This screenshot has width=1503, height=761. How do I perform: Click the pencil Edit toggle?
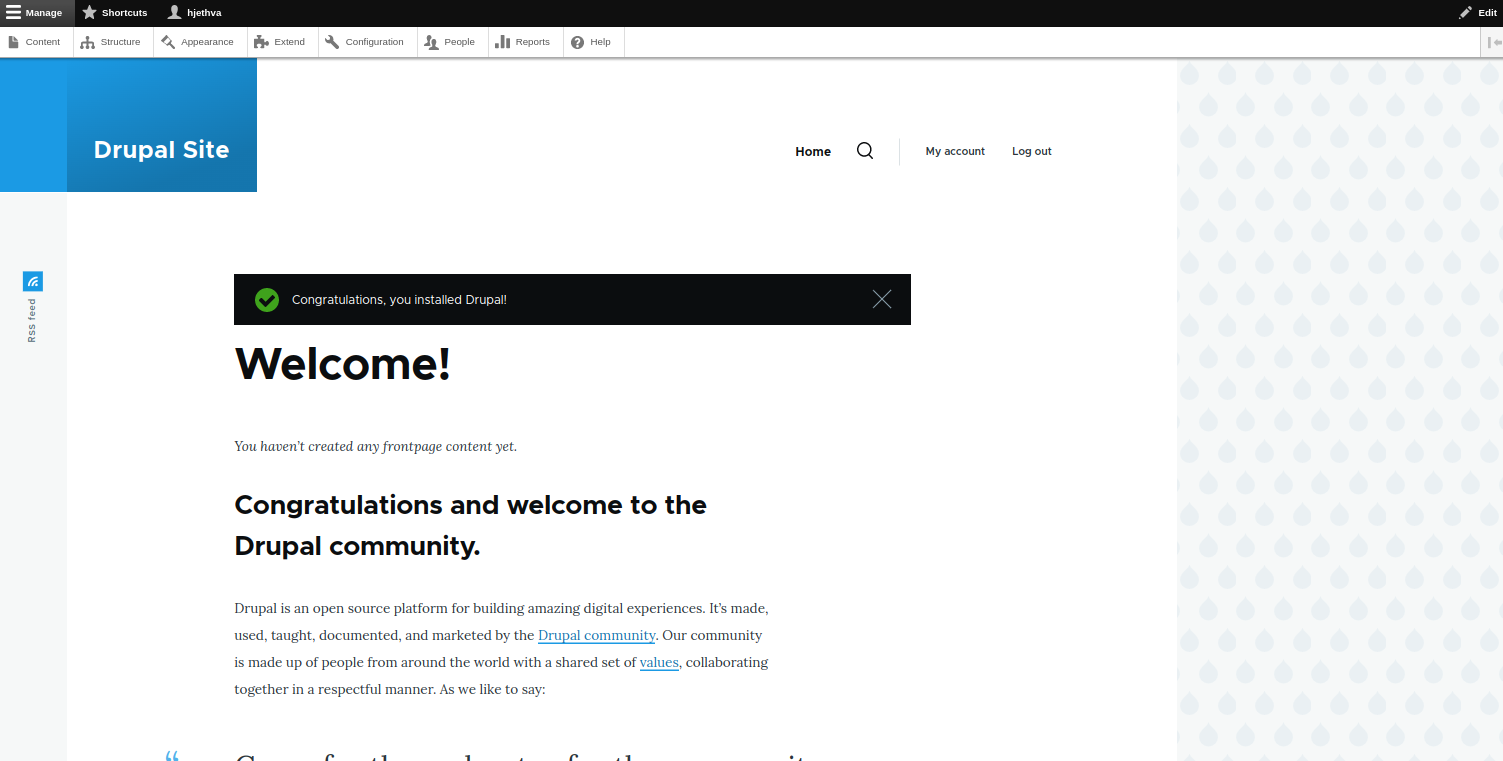point(1477,13)
